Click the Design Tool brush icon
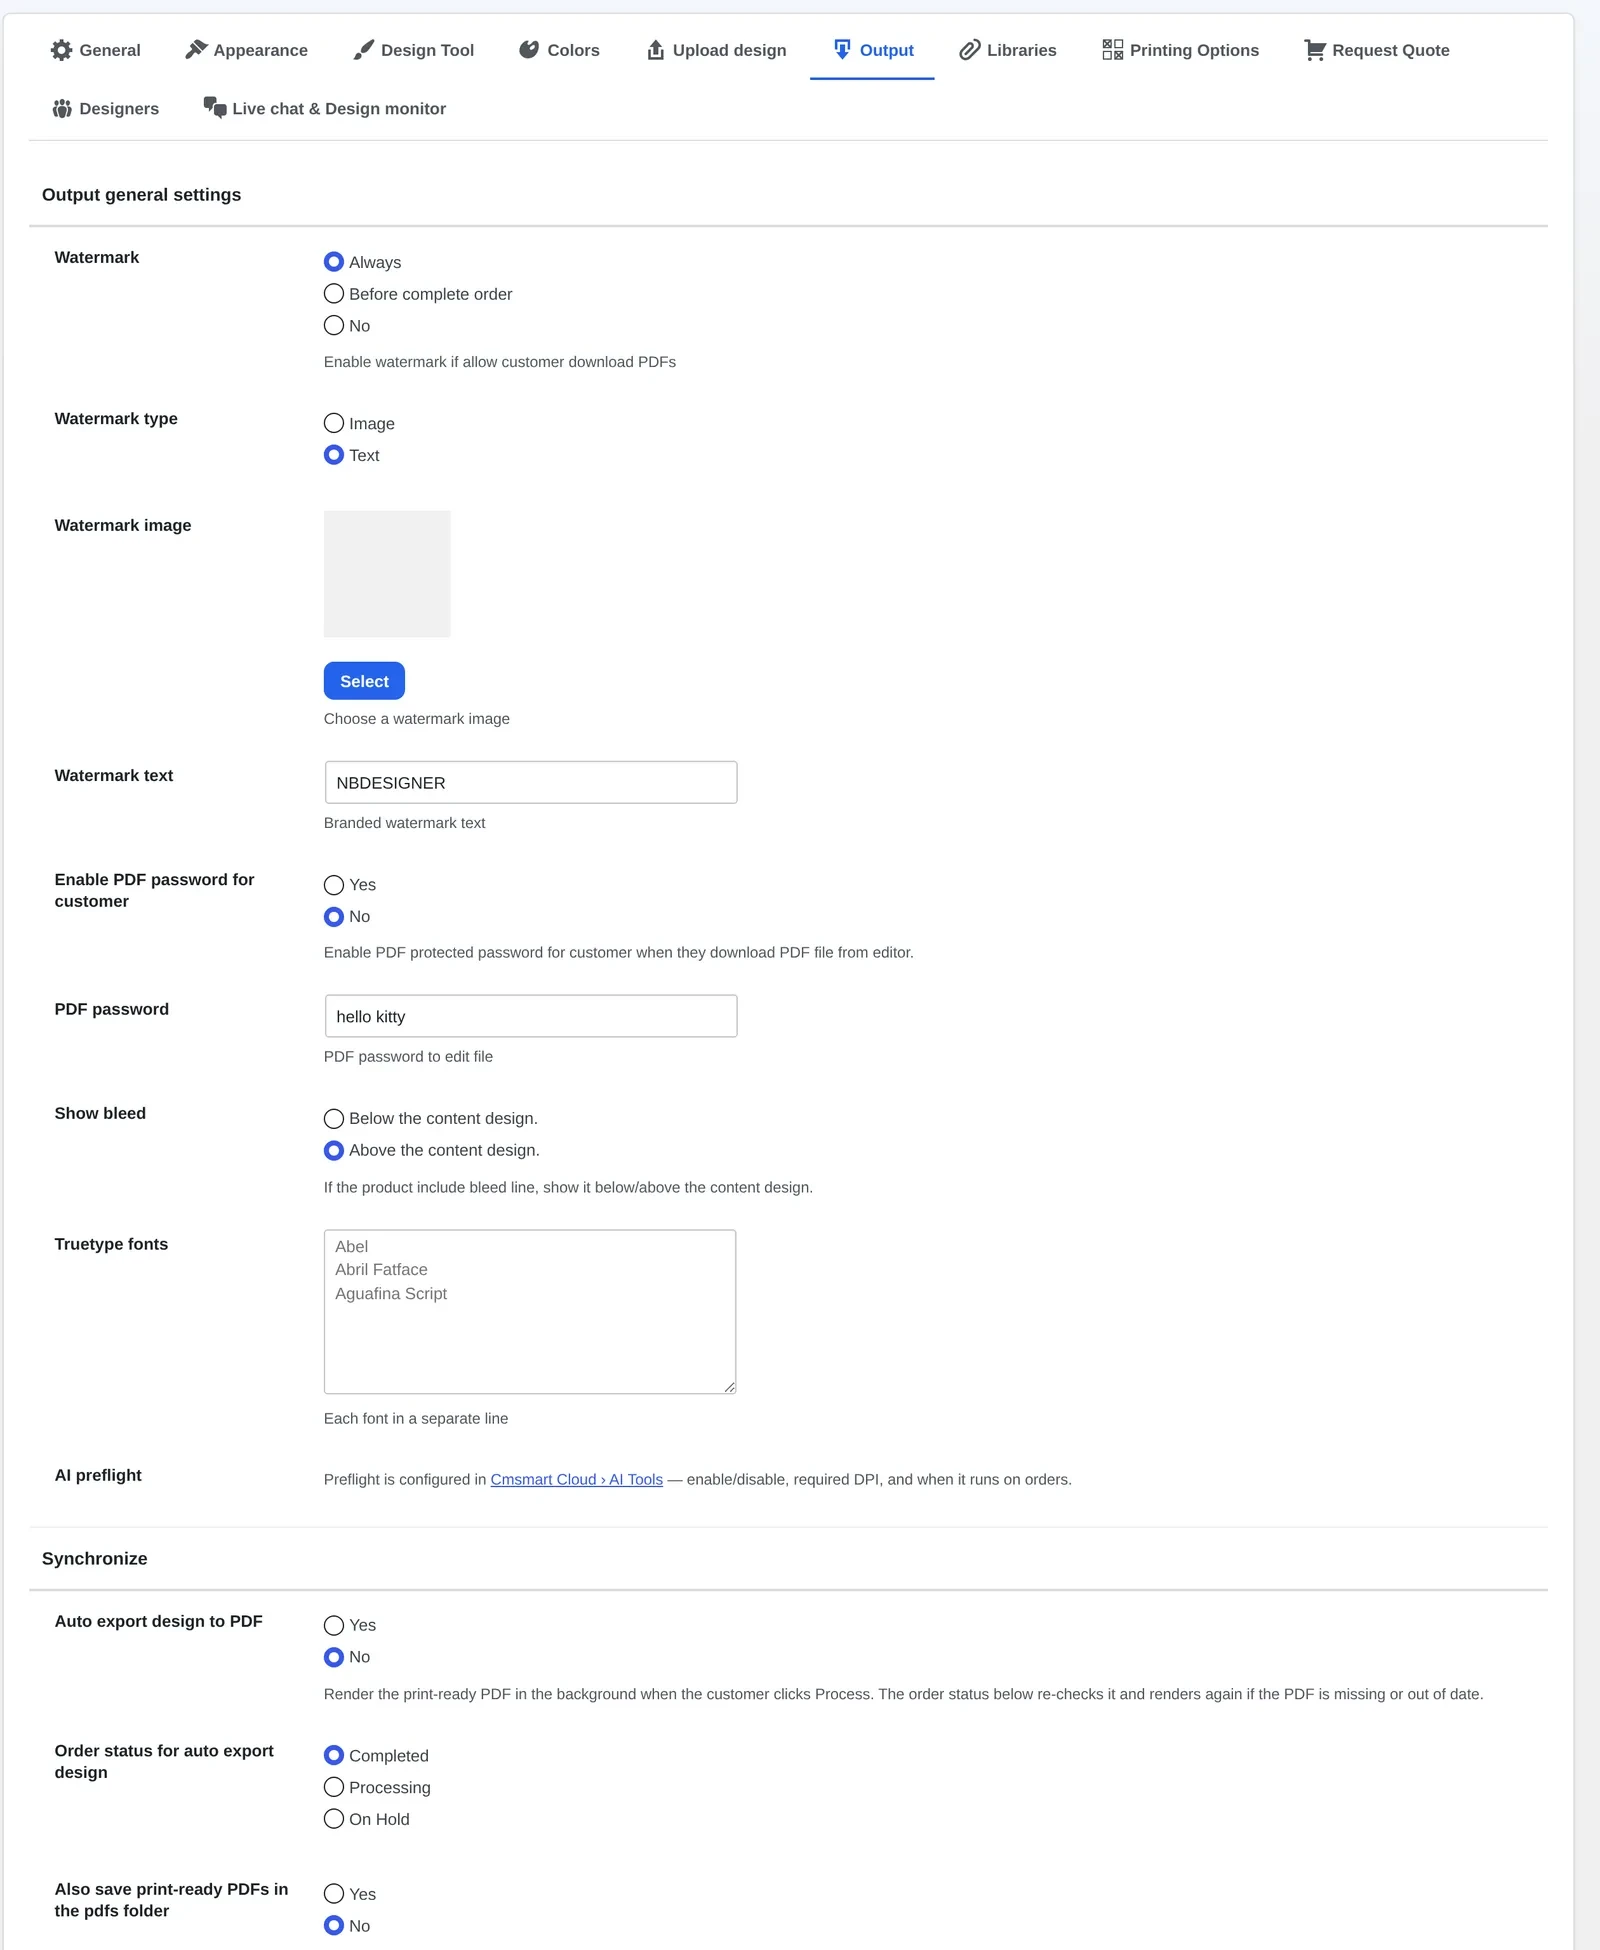1600x1950 pixels. click(x=364, y=50)
